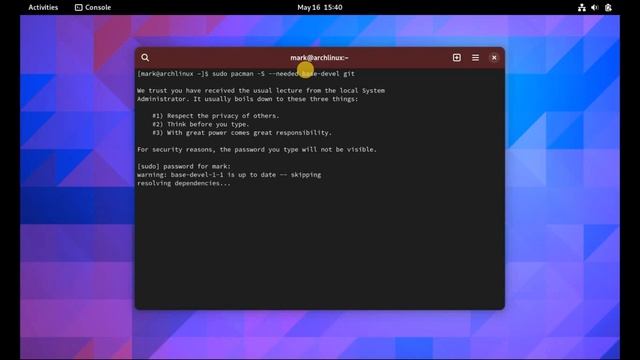Open the Activities overview
The height and width of the screenshot is (360, 640).
point(43,7)
